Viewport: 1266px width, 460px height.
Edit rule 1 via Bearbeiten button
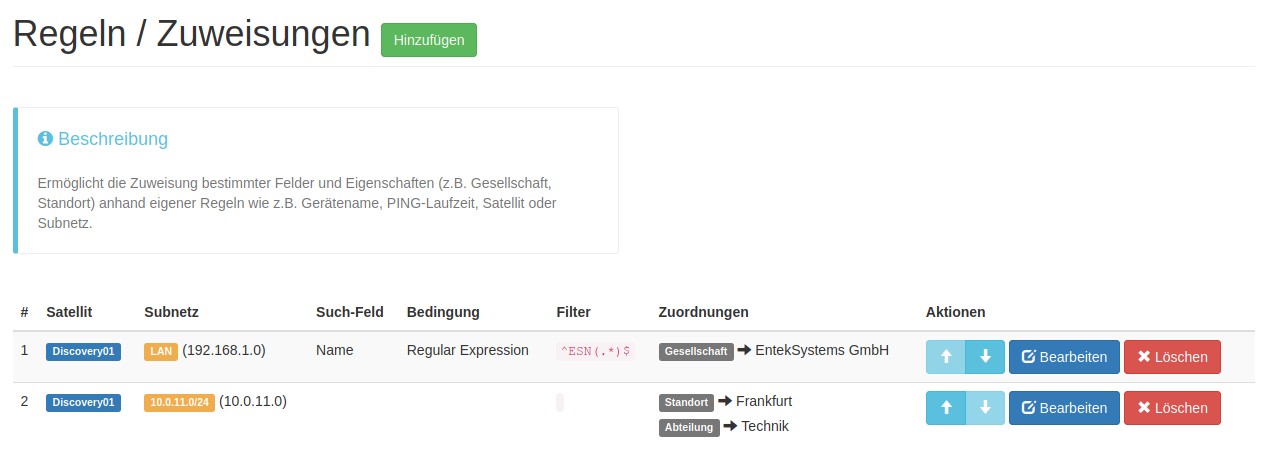[x=1064, y=357]
